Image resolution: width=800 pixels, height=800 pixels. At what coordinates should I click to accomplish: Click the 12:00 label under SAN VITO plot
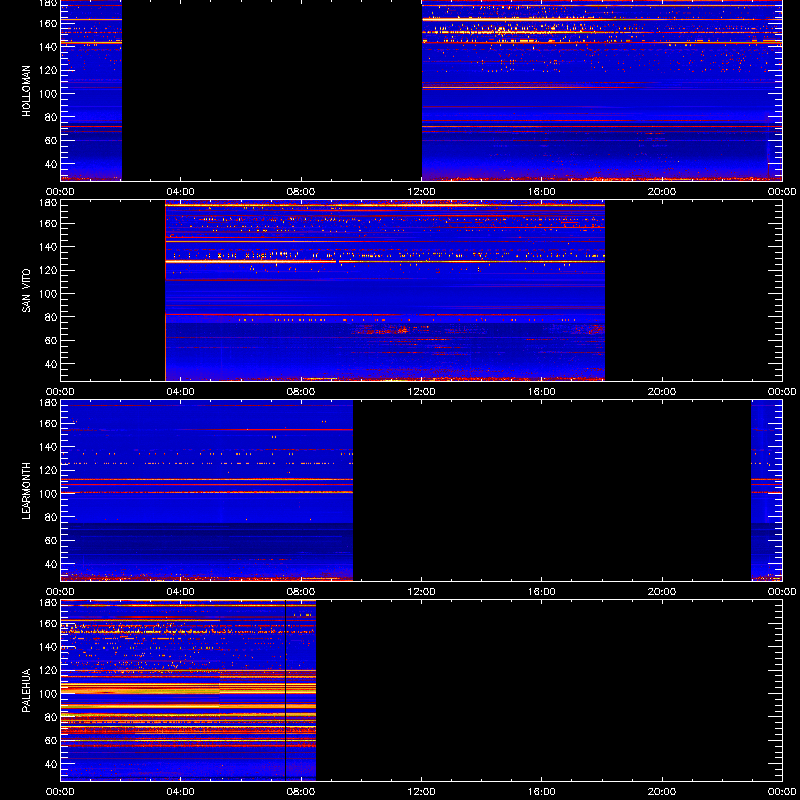pos(421,392)
